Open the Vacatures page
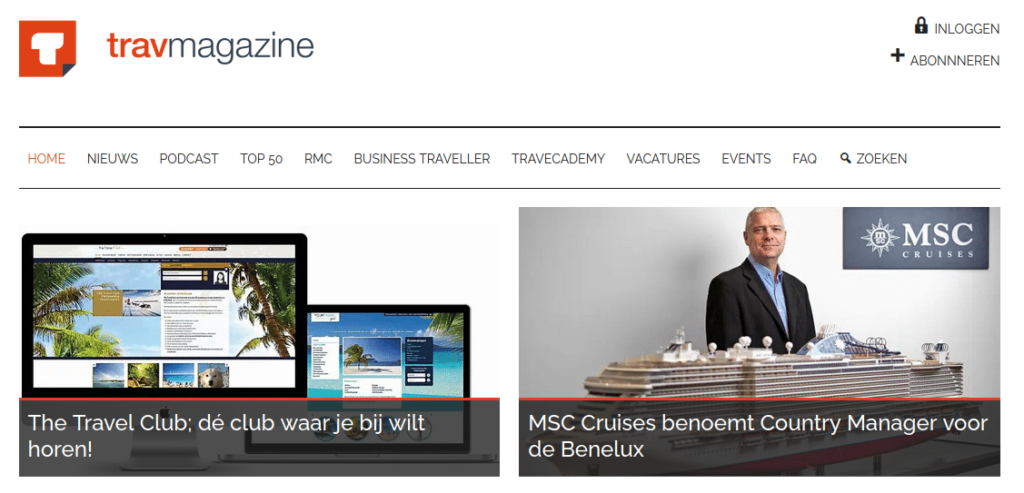1024x493 pixels. [x=663, y=159]
